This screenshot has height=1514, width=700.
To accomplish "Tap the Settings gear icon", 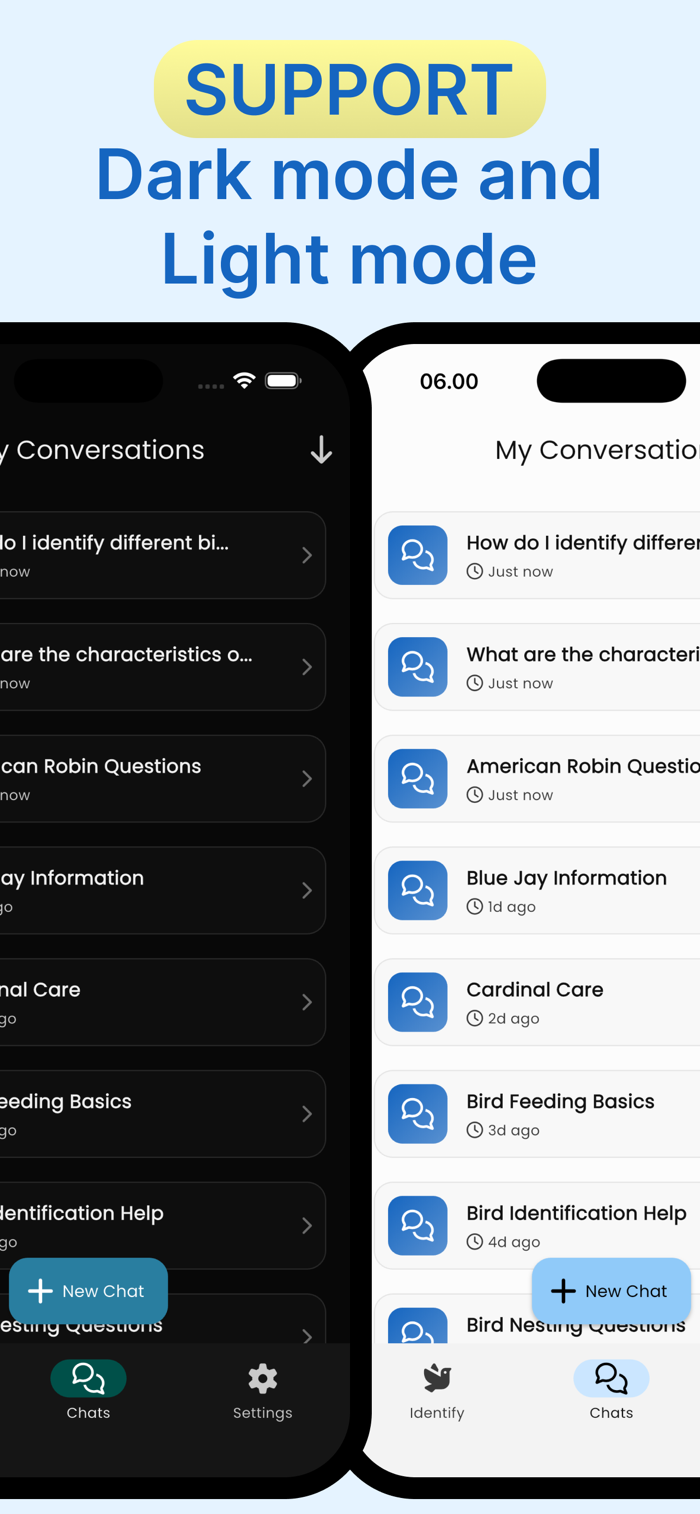I will coord(263,1378).
